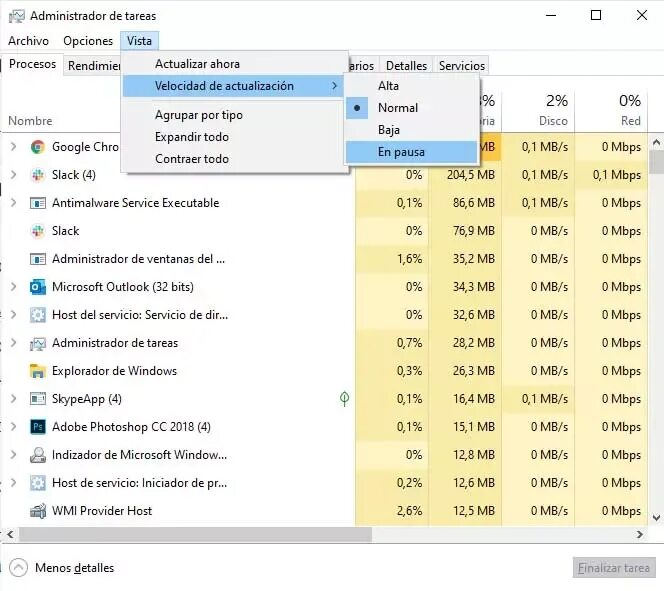The width and height of the screenshot is (664, 591).
Task: Switch to the Procesos tab
Action: [x=32, y=64]
